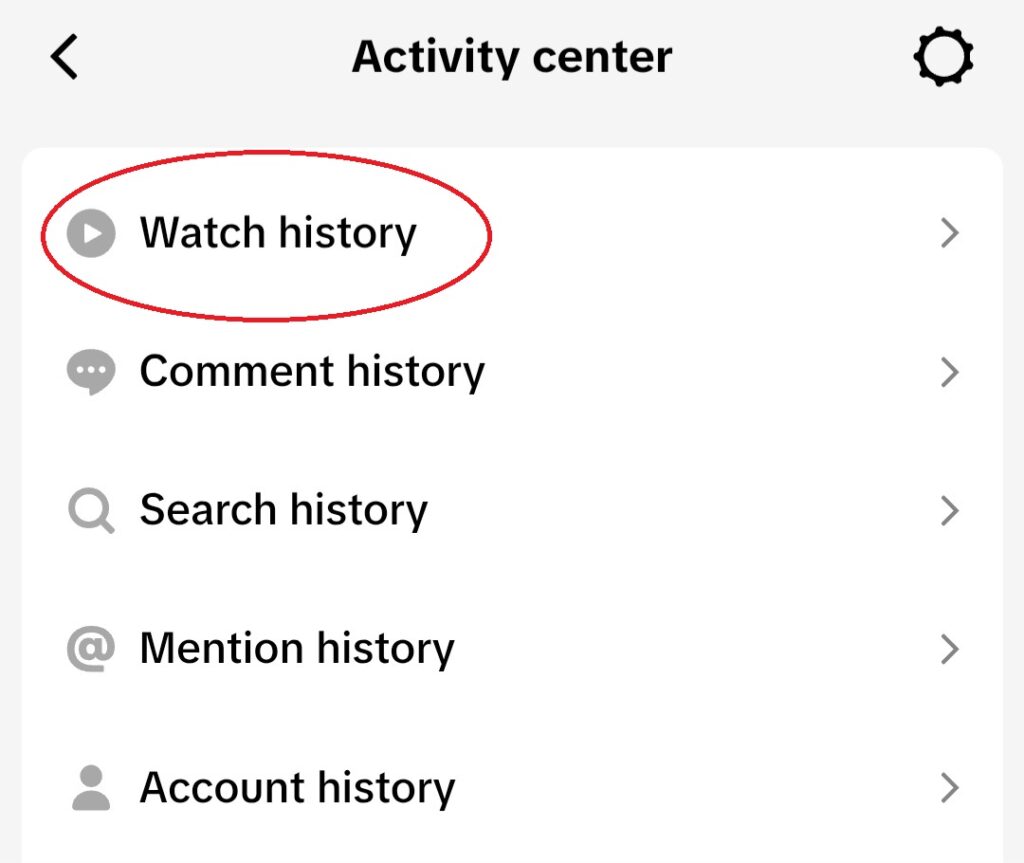Expand Account history with its chevron

pyautogui.click(x=950, y=787)
